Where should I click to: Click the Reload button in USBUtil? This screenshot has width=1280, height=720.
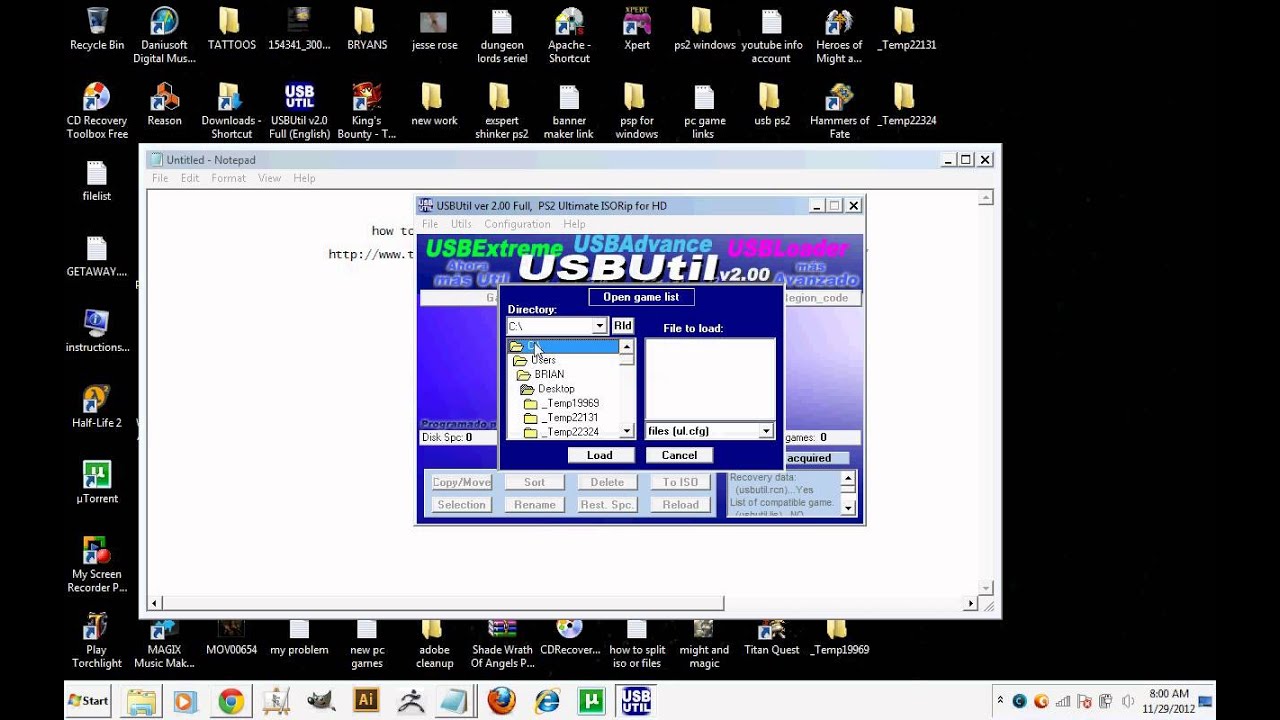point(680,505)
